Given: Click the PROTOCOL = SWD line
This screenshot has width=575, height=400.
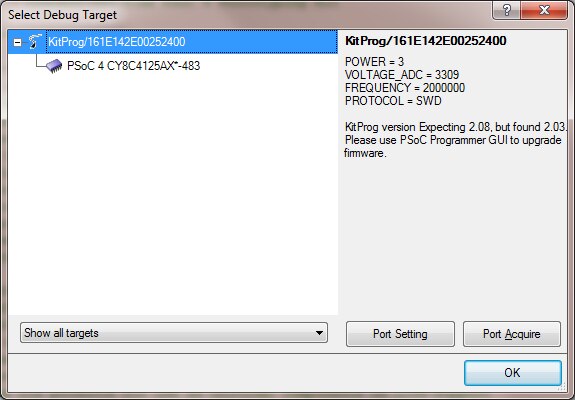Looking at the screenshot, I should tap(393, 101).
